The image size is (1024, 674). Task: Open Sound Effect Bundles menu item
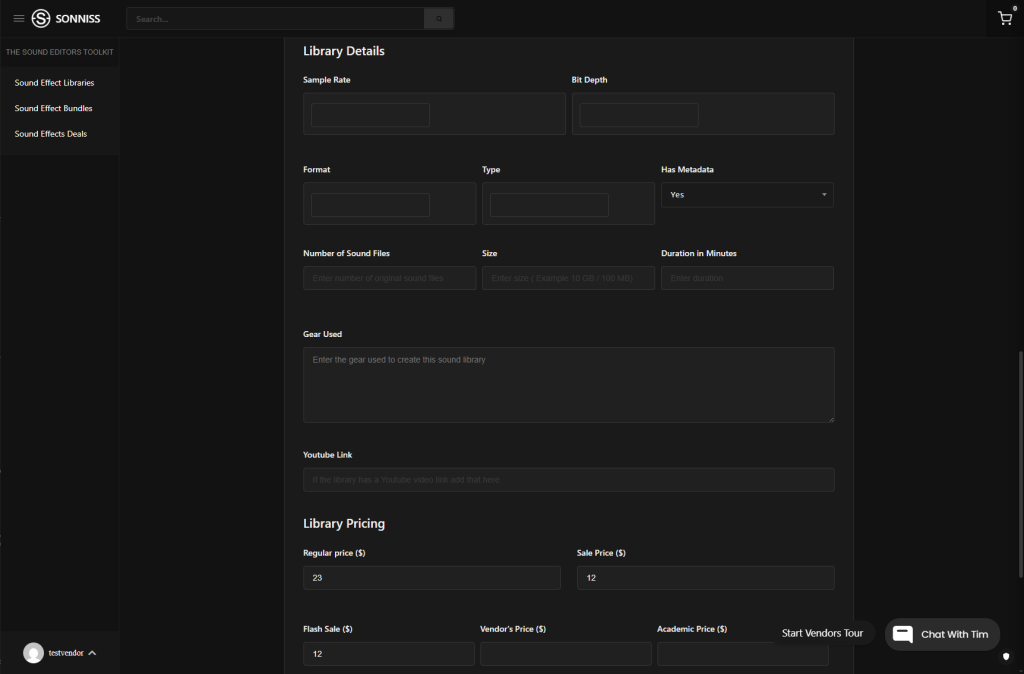pos(54,108)
